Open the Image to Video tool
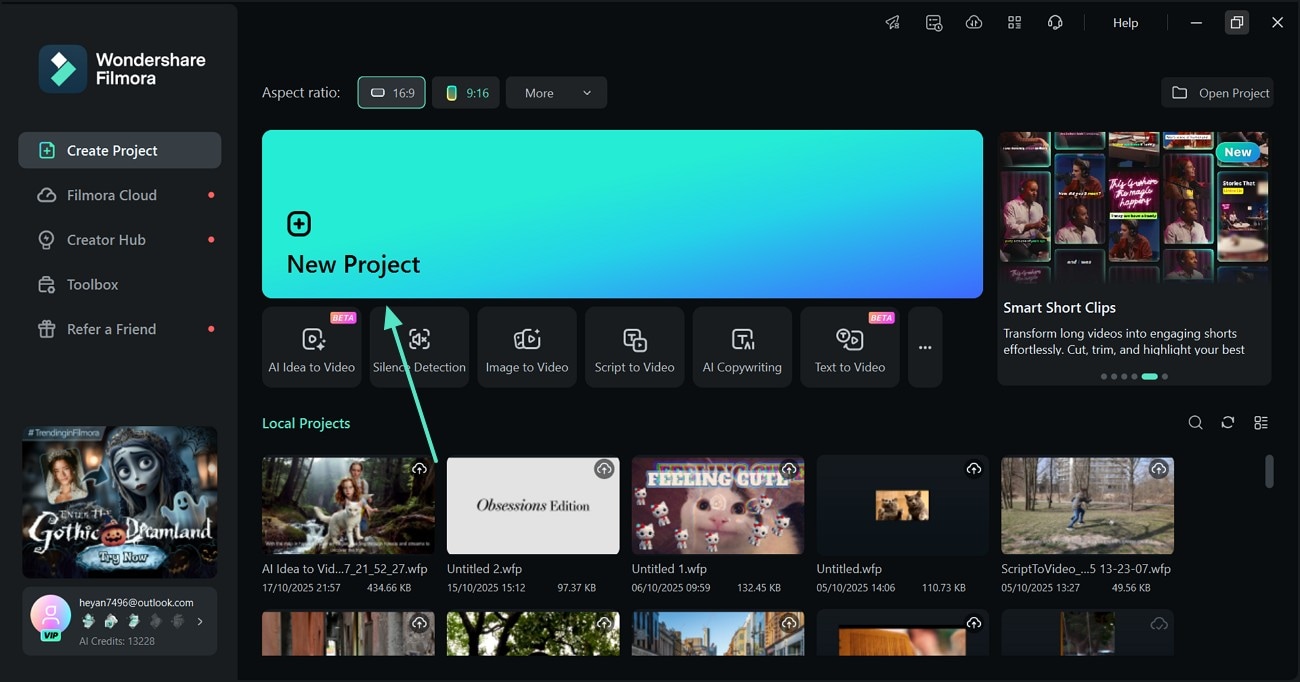This screenshot has height=682, width=1300. (x=527, y=346)
